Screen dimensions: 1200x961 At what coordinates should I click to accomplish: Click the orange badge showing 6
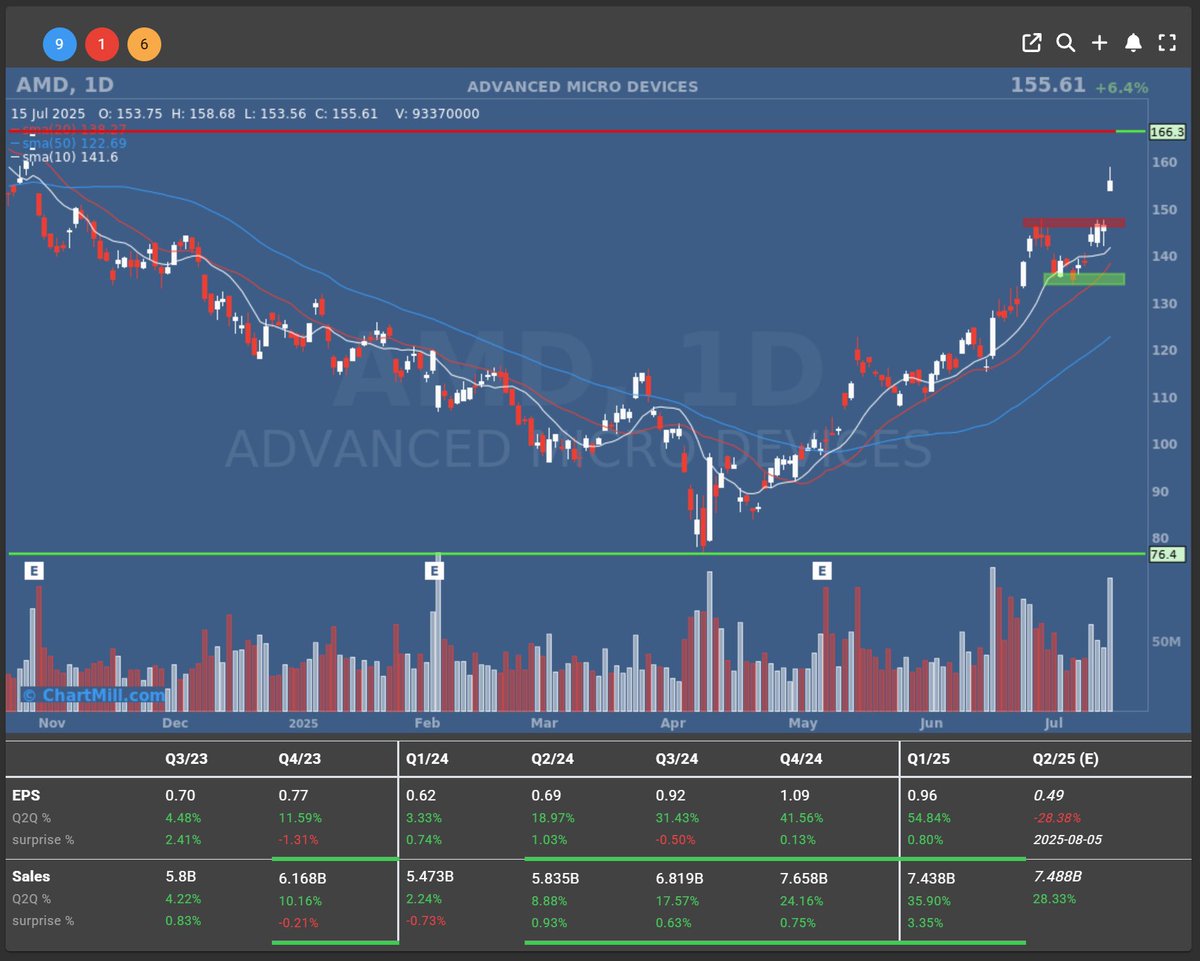pos(144,44)
